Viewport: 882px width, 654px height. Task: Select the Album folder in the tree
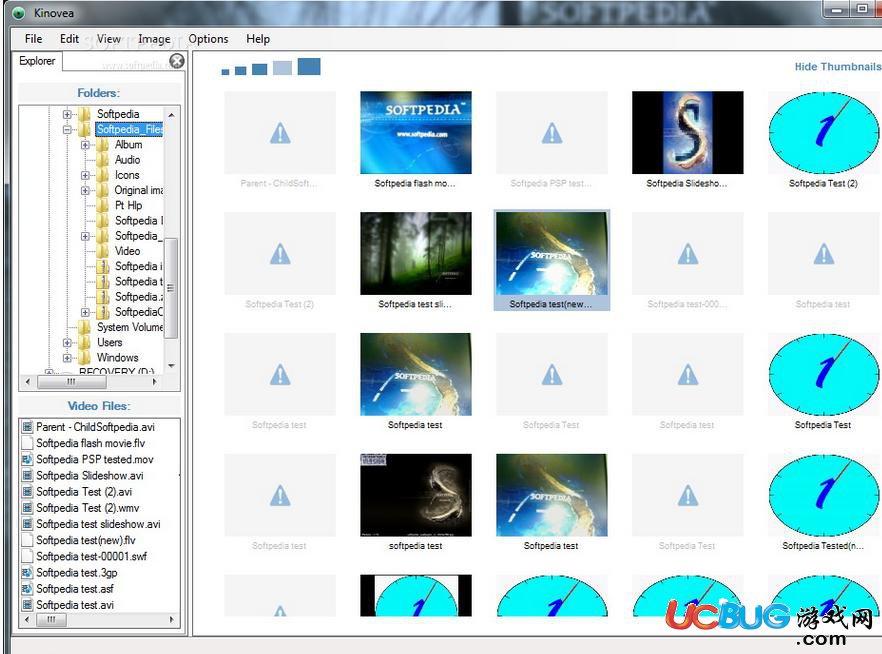pos(129,145)
